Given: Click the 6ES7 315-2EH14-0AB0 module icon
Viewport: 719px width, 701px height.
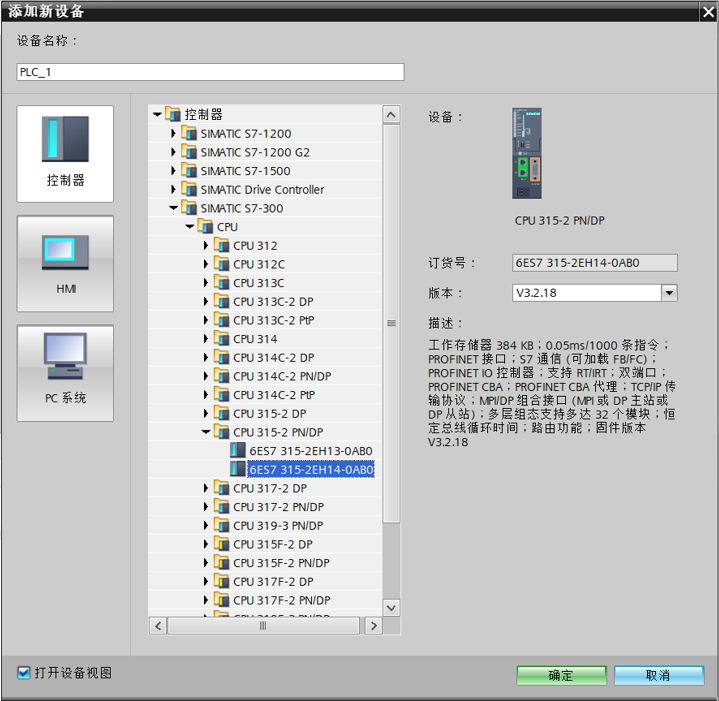Looking at the screenshot, I should (x=238, y=469).
